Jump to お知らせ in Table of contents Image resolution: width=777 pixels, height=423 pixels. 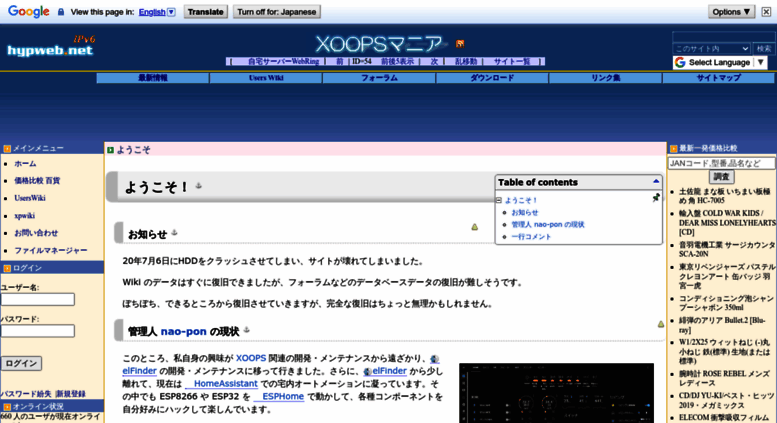[525, 212]
